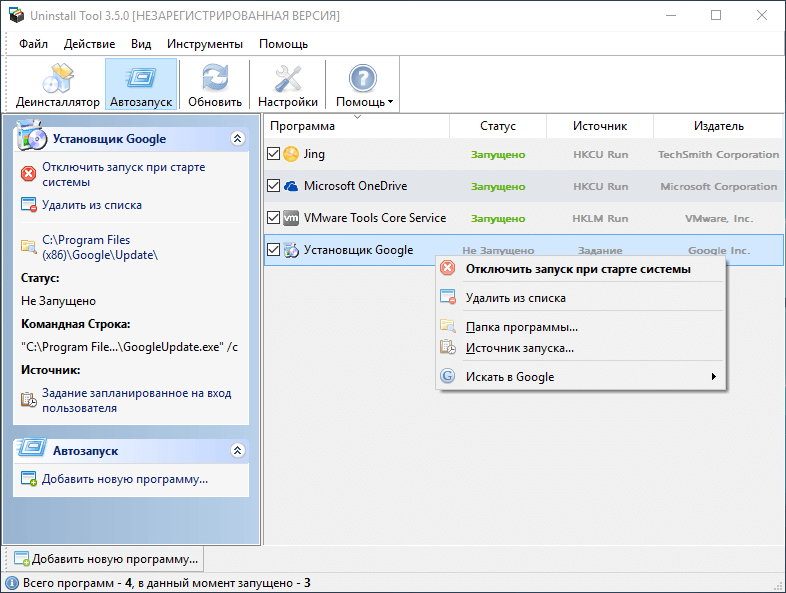
Task: Sort list by Статус column header
Action: pos(497,126)
